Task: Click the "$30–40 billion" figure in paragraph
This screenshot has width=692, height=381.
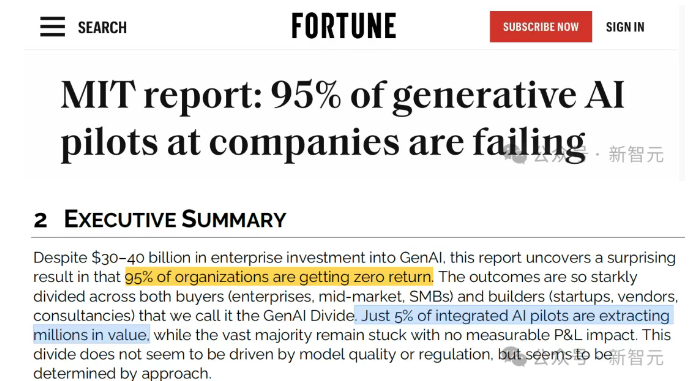Action: tap(135, 258)
